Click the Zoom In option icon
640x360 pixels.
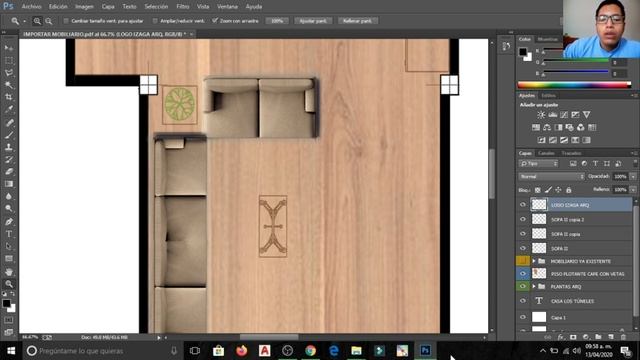pyautogui.click(x=37, y=21)
